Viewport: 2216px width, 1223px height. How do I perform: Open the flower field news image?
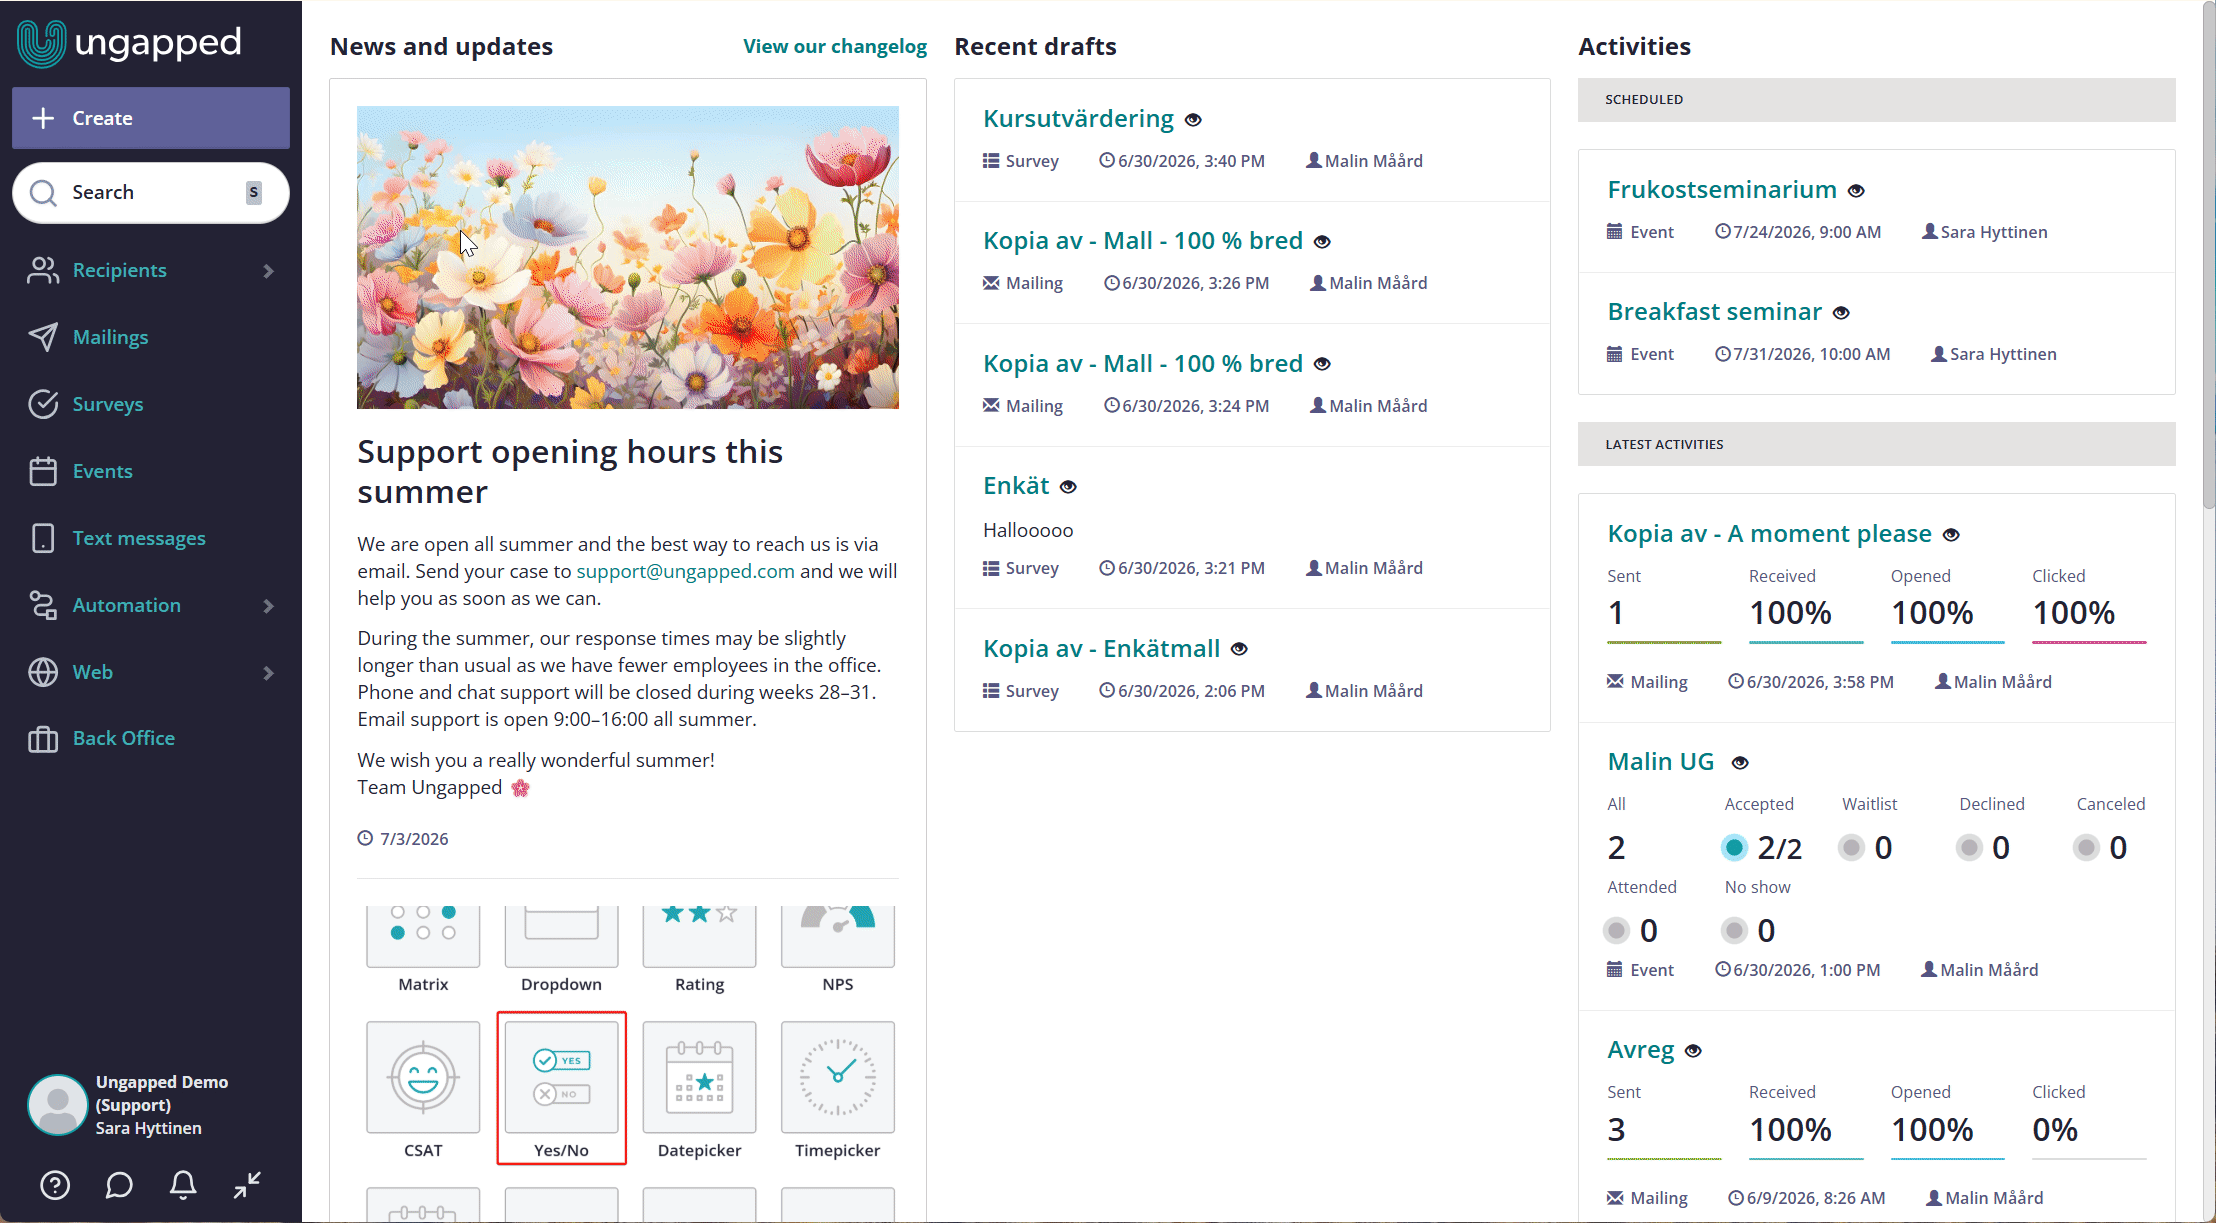click(x=628, y=257)
